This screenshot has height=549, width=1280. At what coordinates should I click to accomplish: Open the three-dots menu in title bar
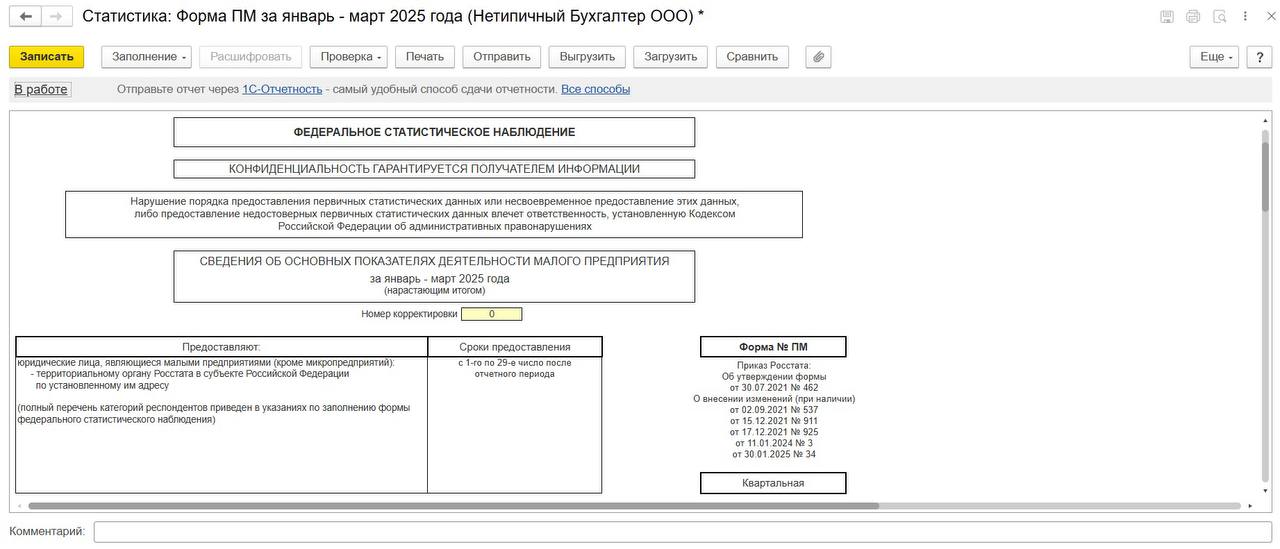pyautogui.click(x=1245, y=16)
